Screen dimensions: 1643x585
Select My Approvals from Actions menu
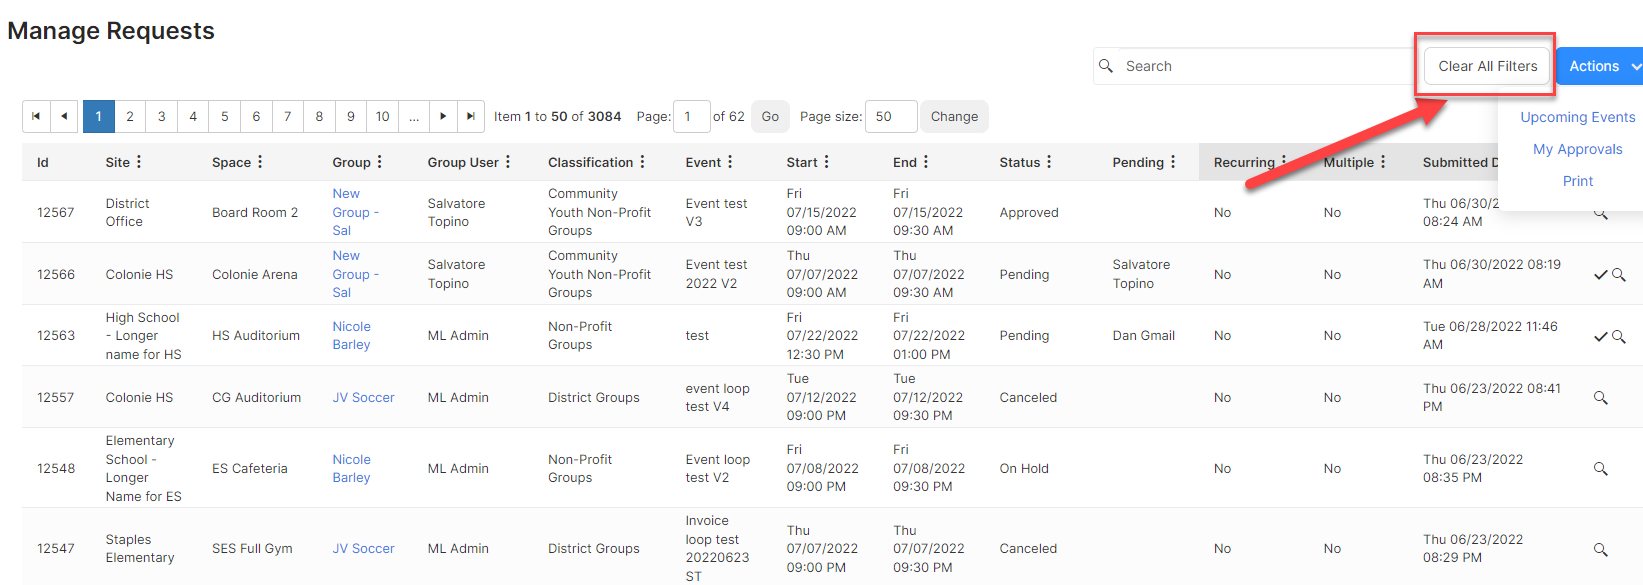1578,149
